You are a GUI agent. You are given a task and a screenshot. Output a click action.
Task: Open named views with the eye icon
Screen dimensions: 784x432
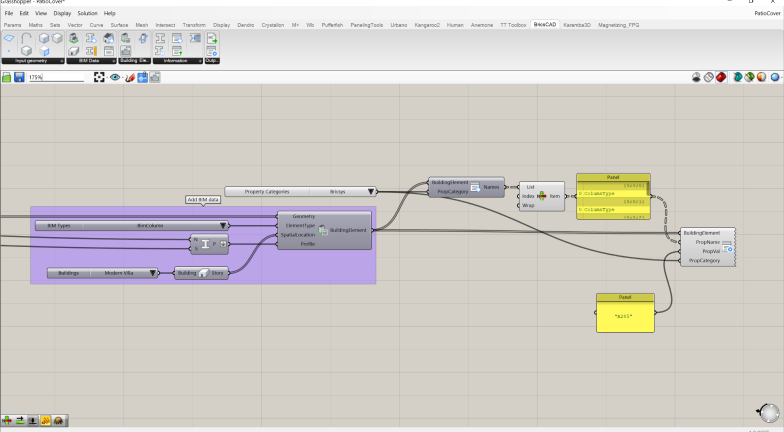coord(115,77)
